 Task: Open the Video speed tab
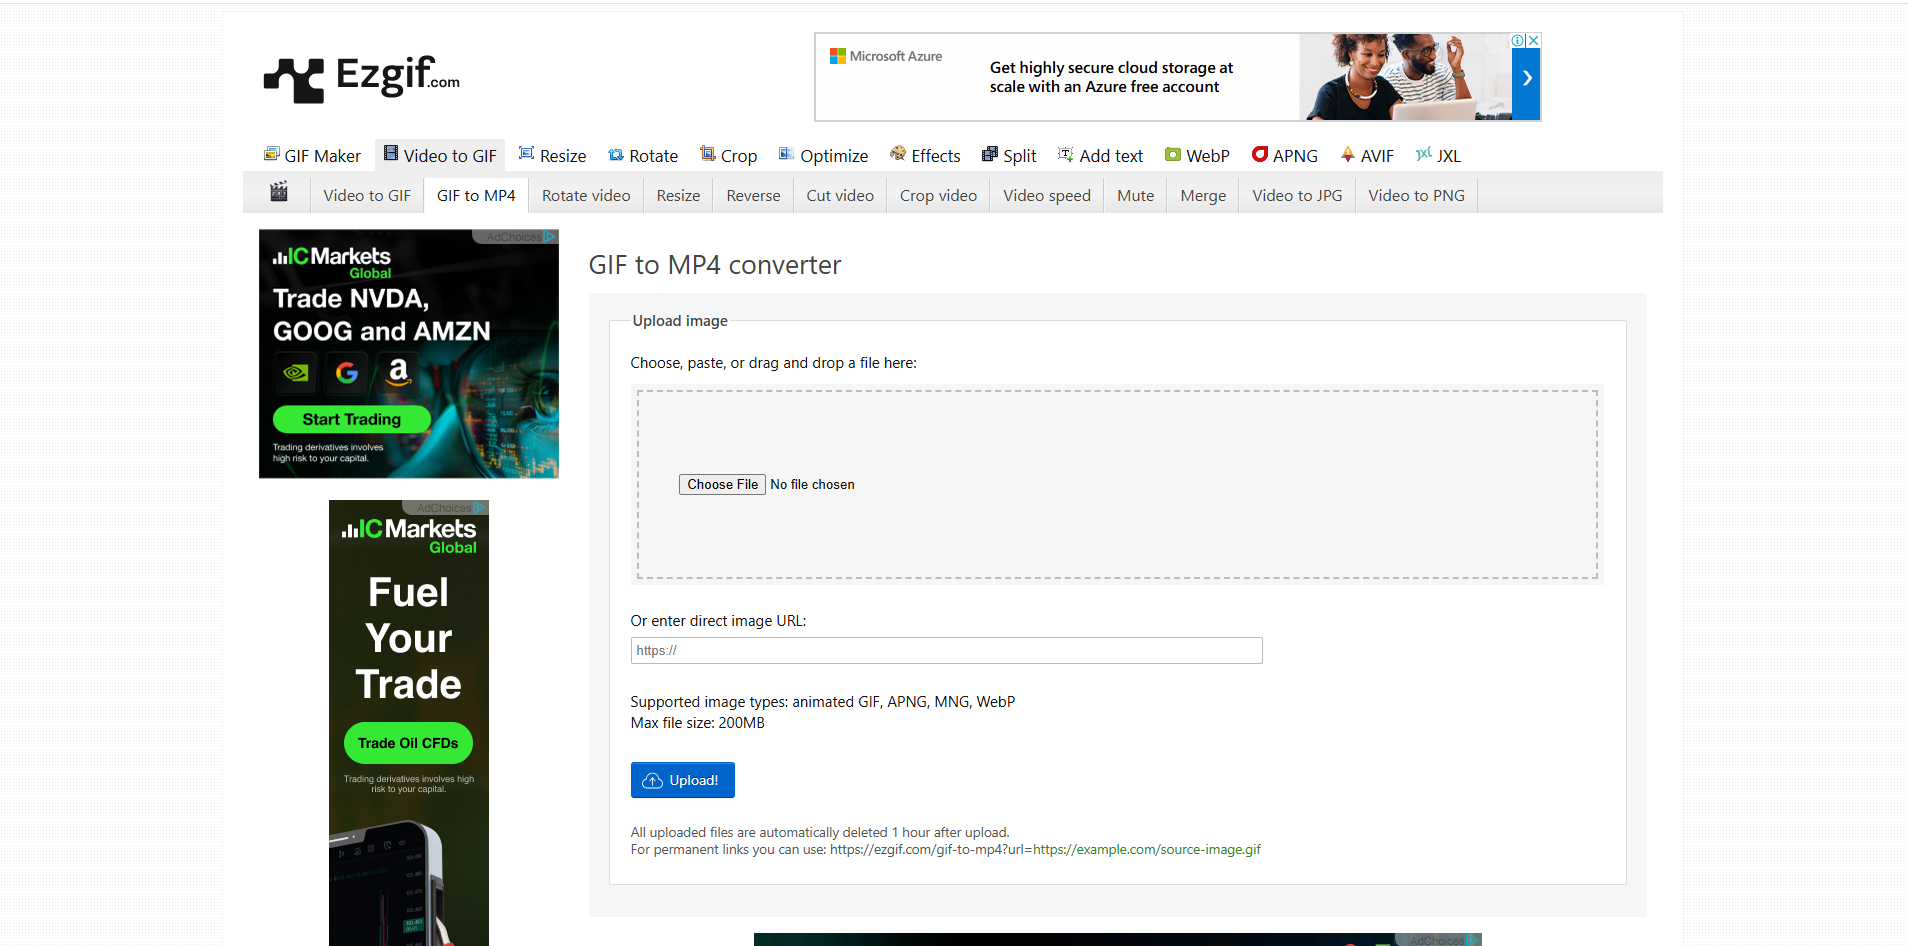1047,196
